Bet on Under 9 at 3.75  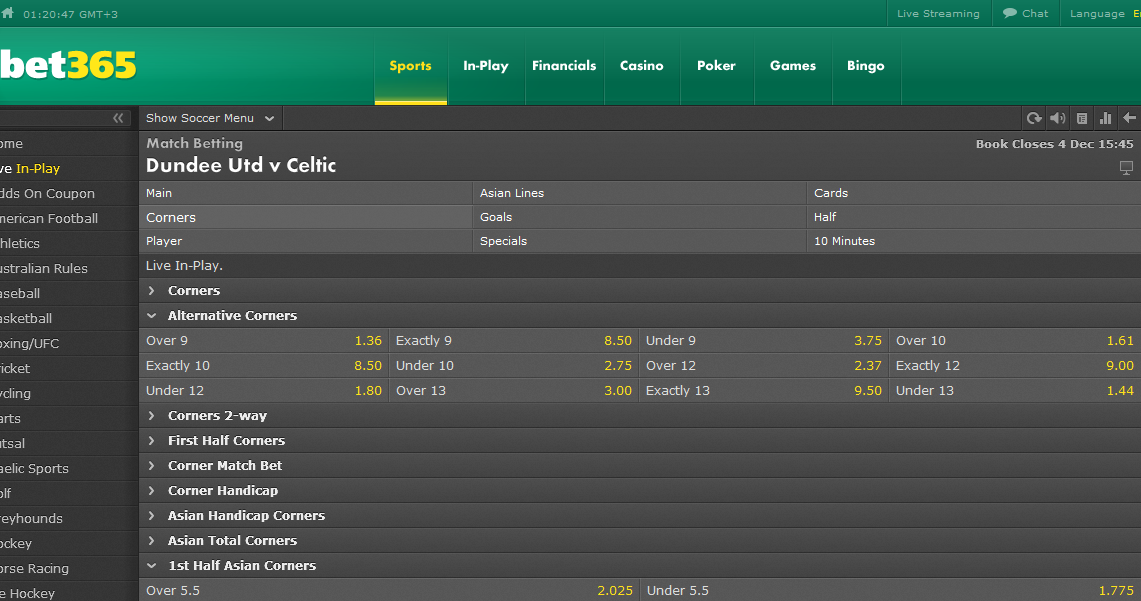pyautogui.click(x=763, y=341)
